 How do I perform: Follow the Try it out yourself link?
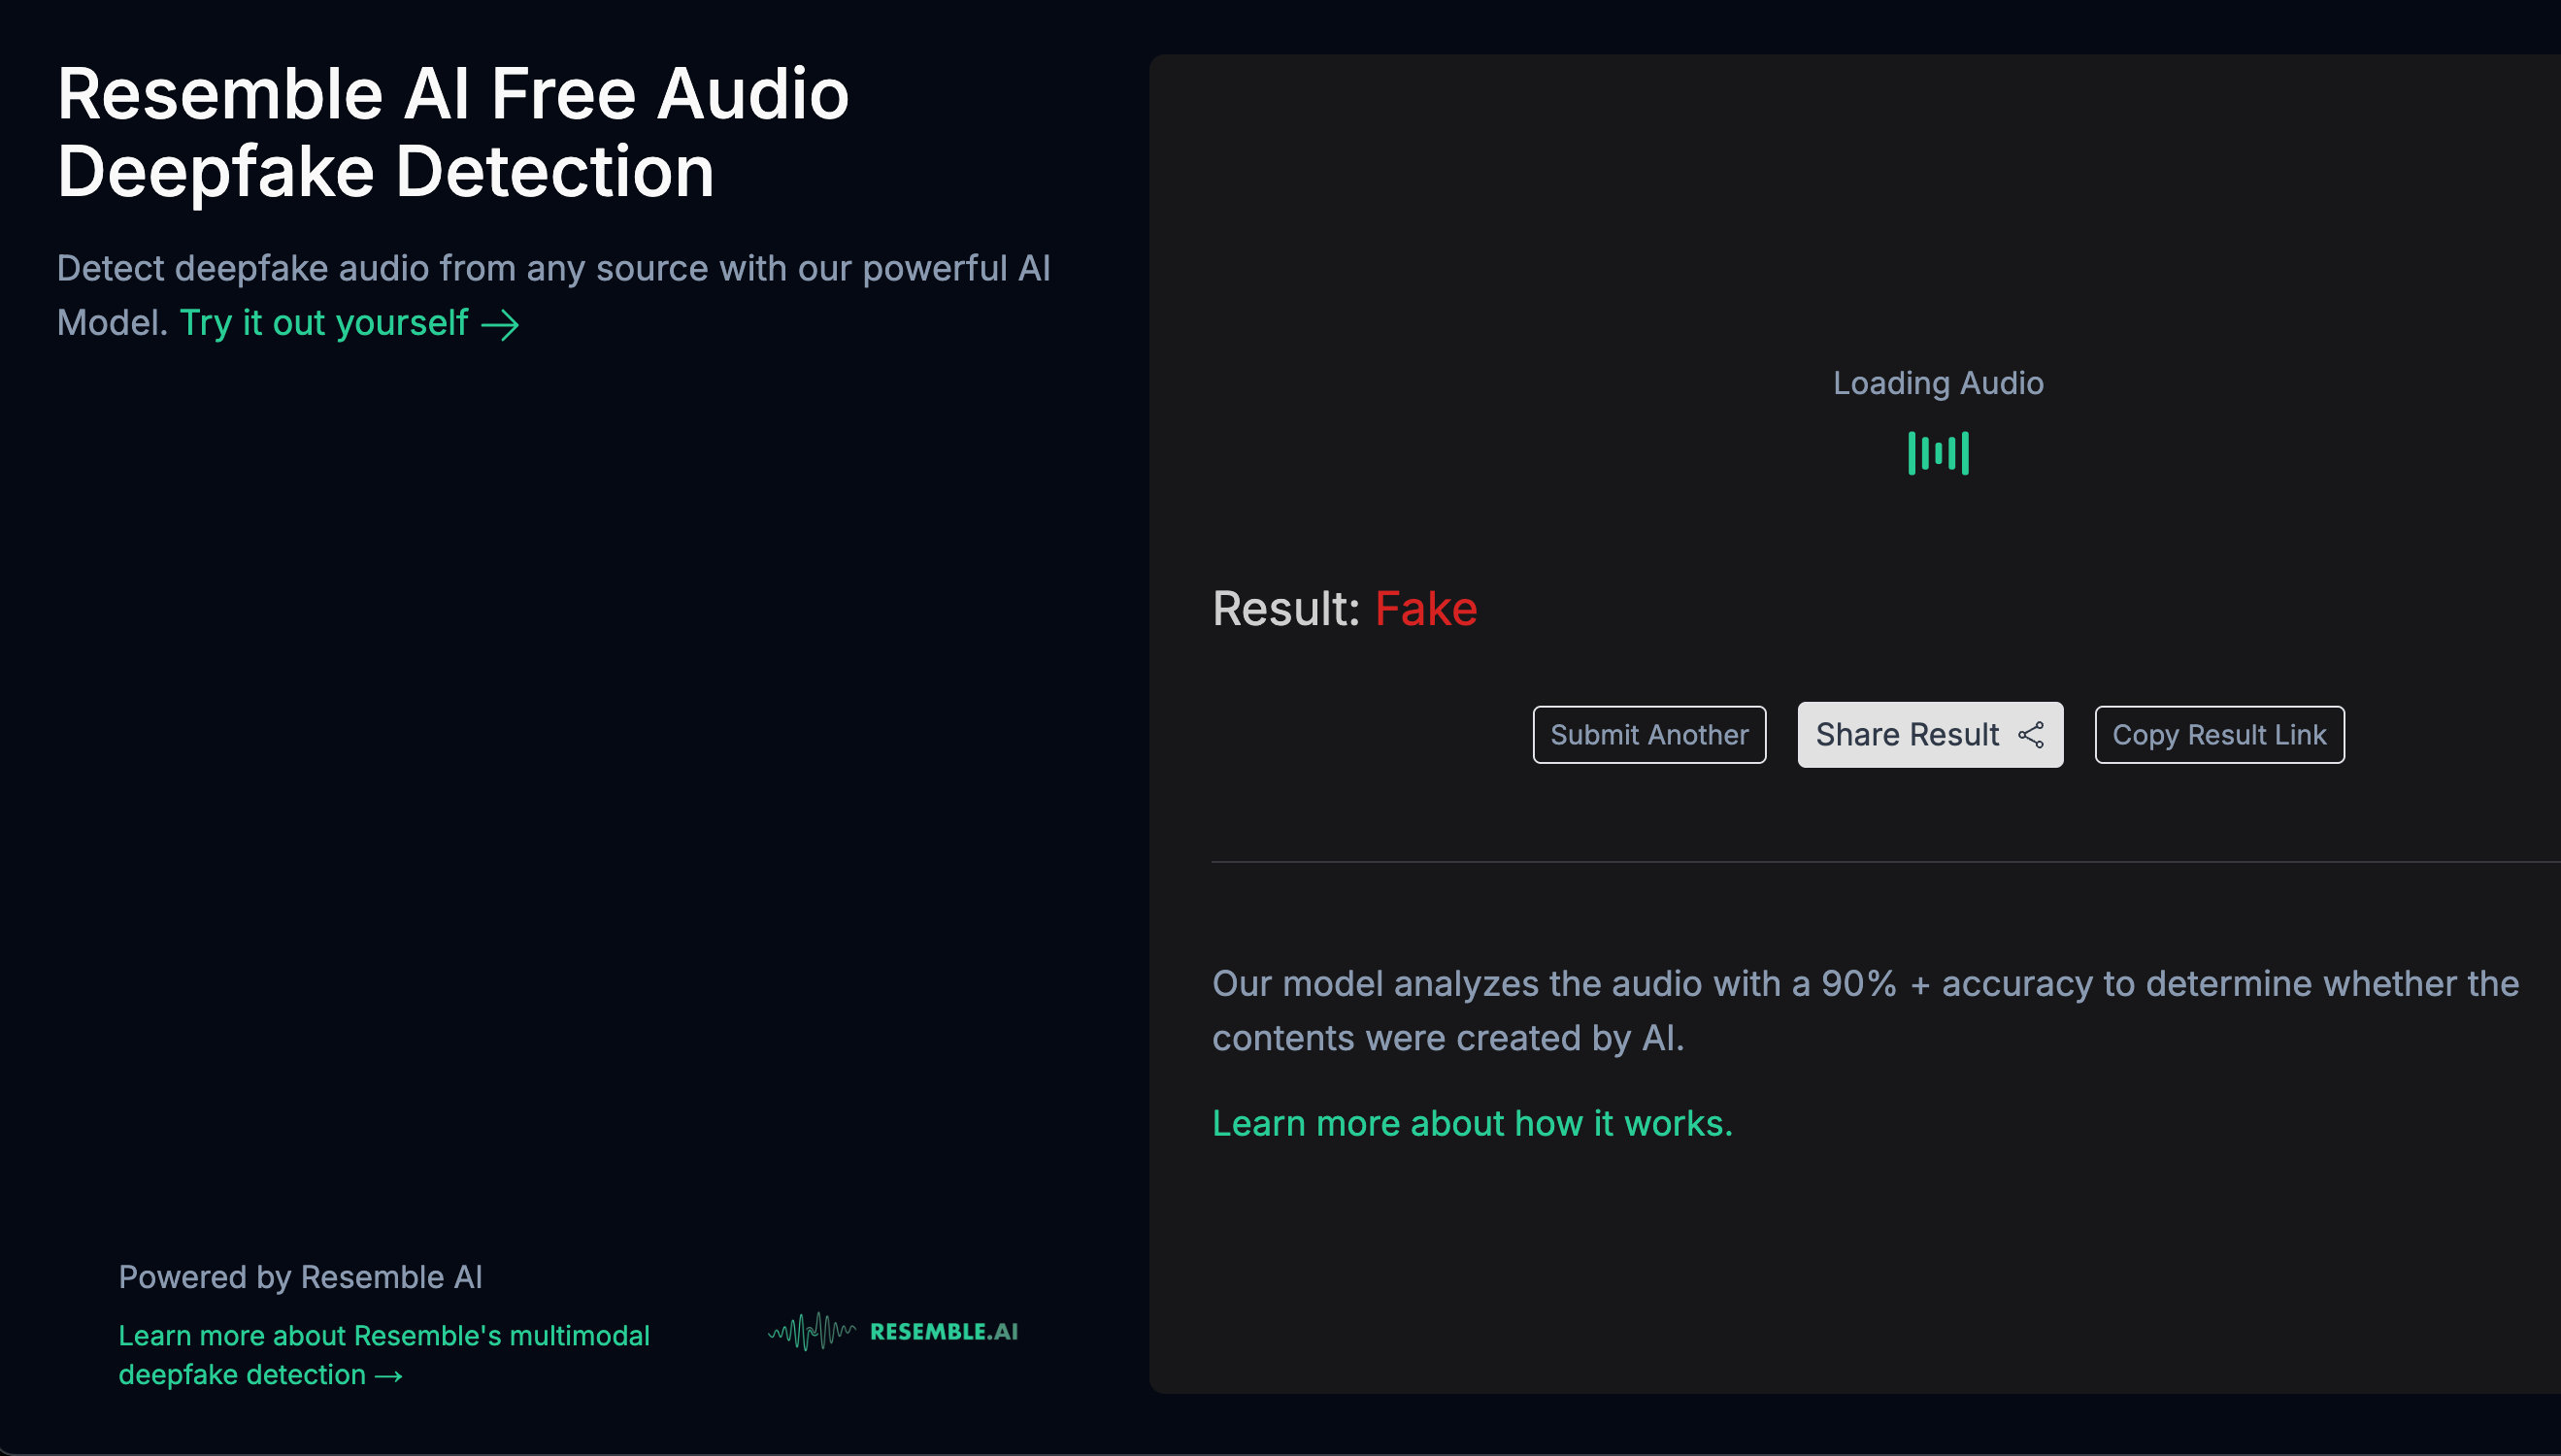[349, 323]
